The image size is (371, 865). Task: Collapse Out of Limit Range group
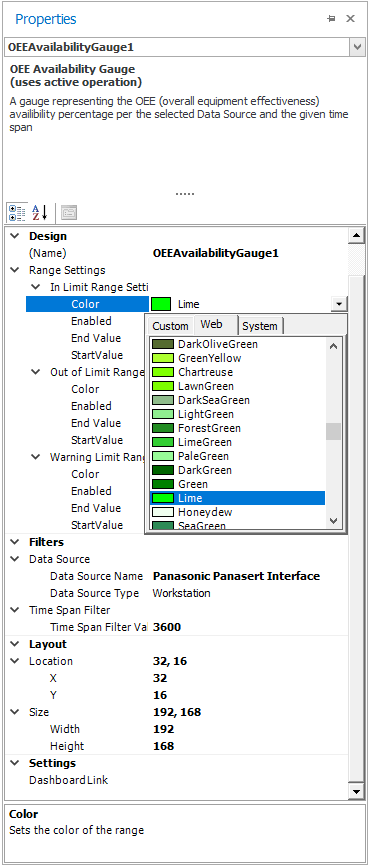click(35, 372)
